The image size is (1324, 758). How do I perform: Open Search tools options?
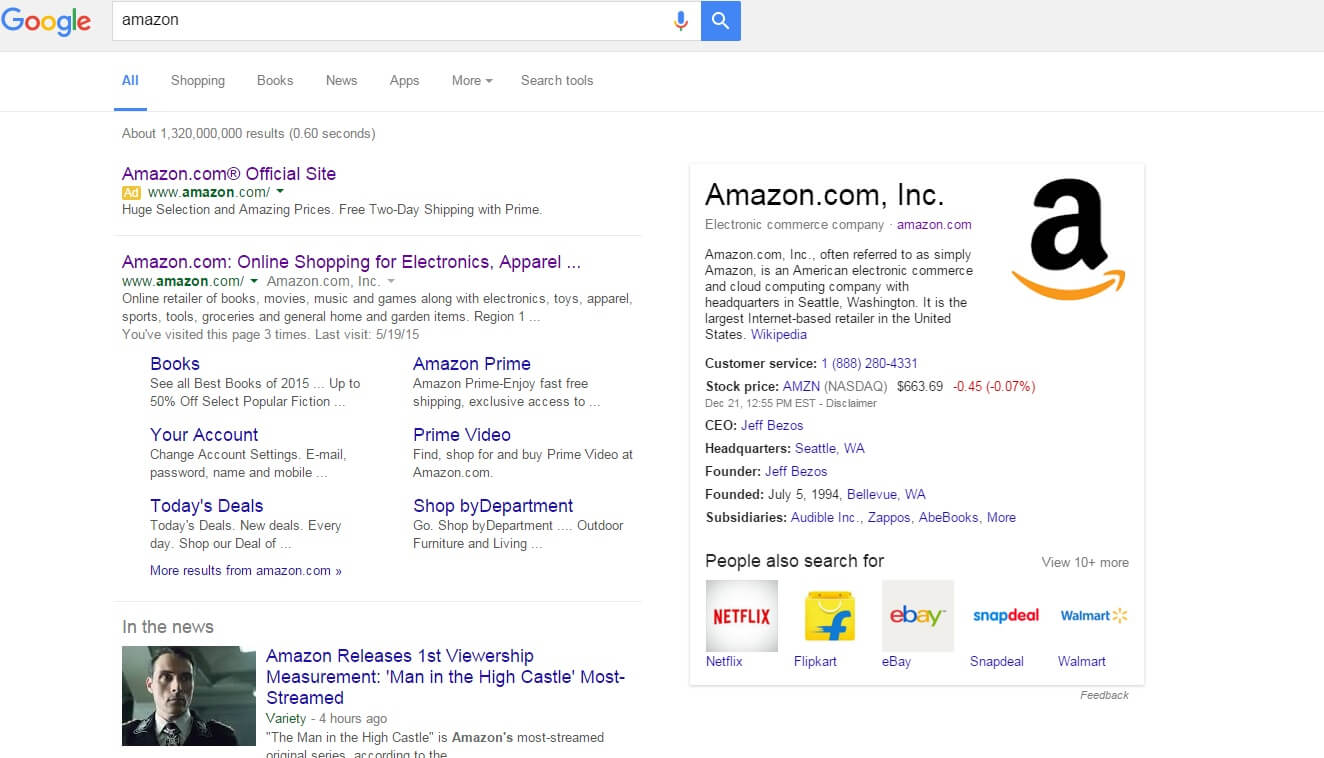point(557,81)
